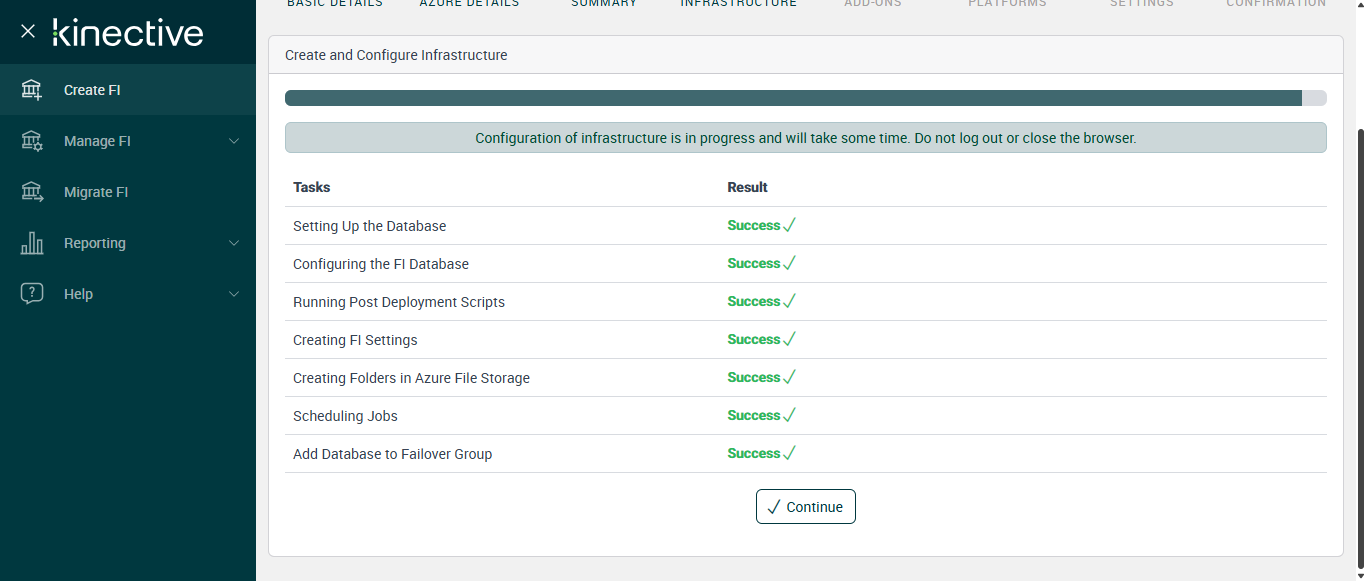Image resolution: width=1366 pixels, height=581 pixels.
Task: Click the Help question bubble icon
Action: coord(32,294)
